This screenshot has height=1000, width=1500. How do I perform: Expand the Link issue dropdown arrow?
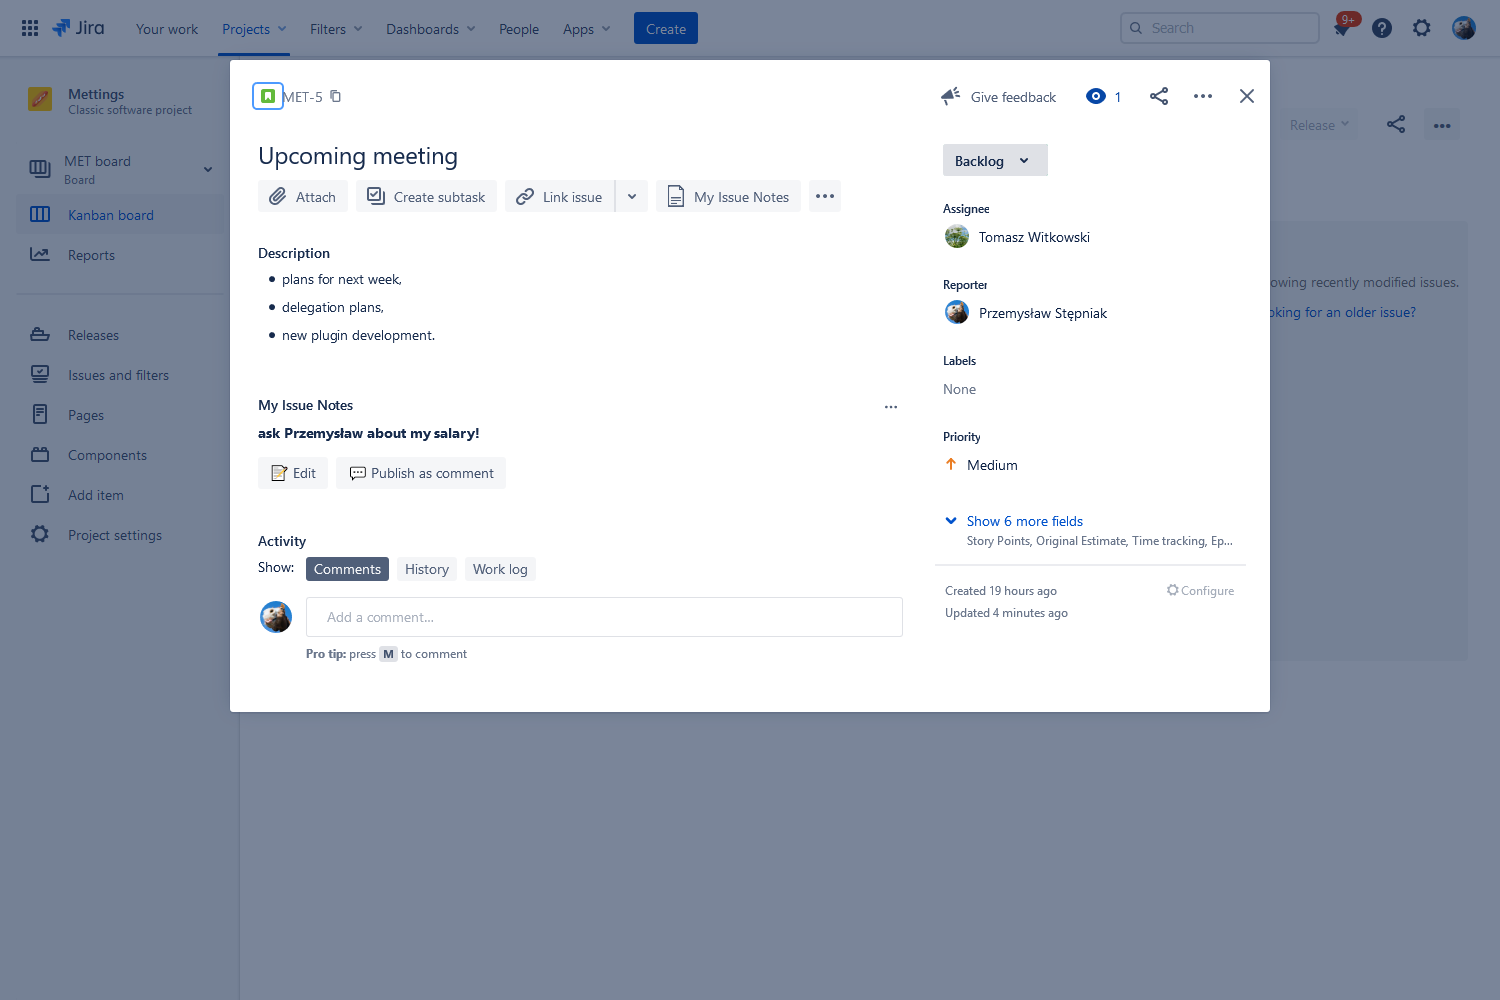coord(632,196)
